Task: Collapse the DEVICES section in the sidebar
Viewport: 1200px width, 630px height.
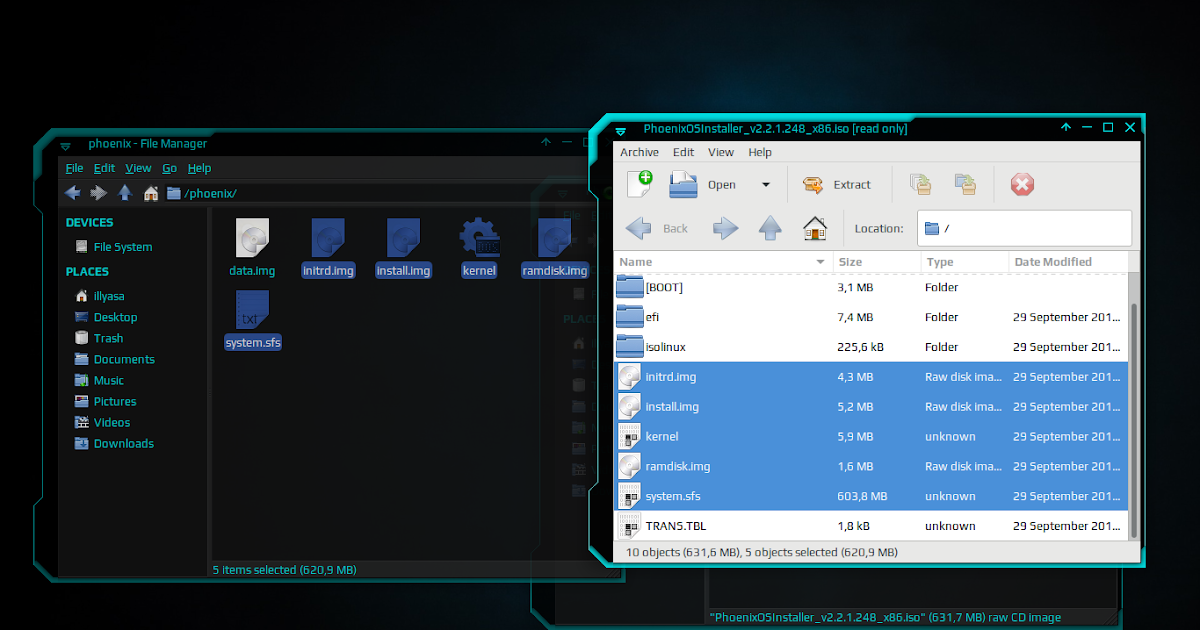Action: pos(88,222)
